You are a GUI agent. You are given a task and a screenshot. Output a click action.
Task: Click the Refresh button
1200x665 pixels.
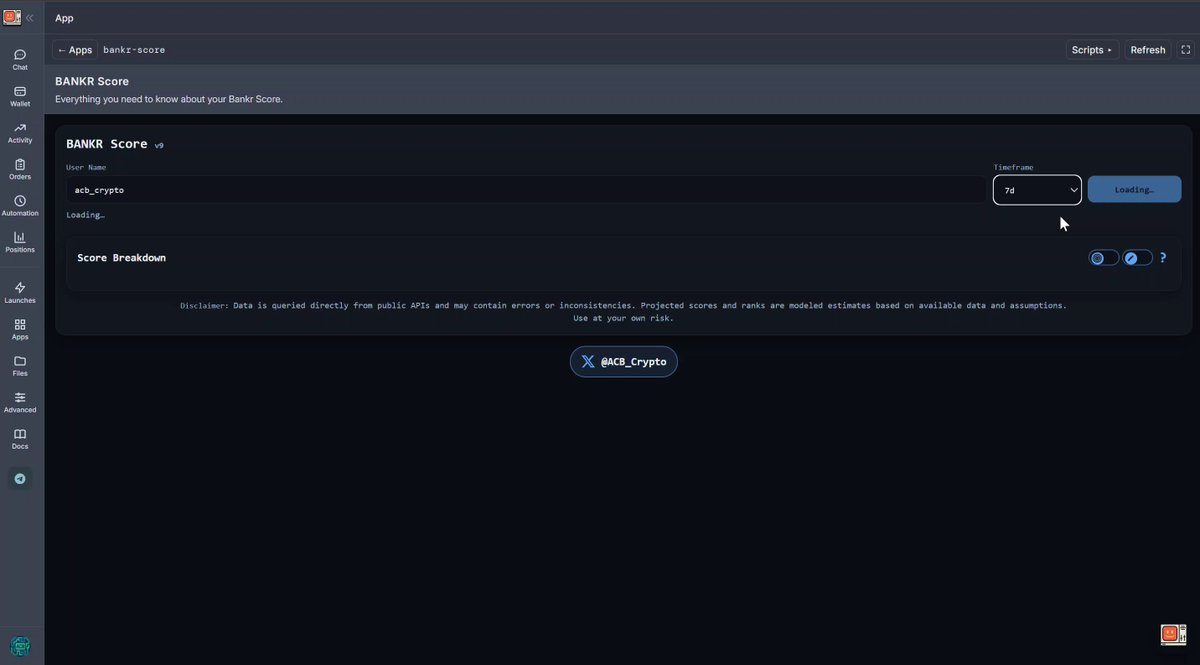[x=1148, y=50]
